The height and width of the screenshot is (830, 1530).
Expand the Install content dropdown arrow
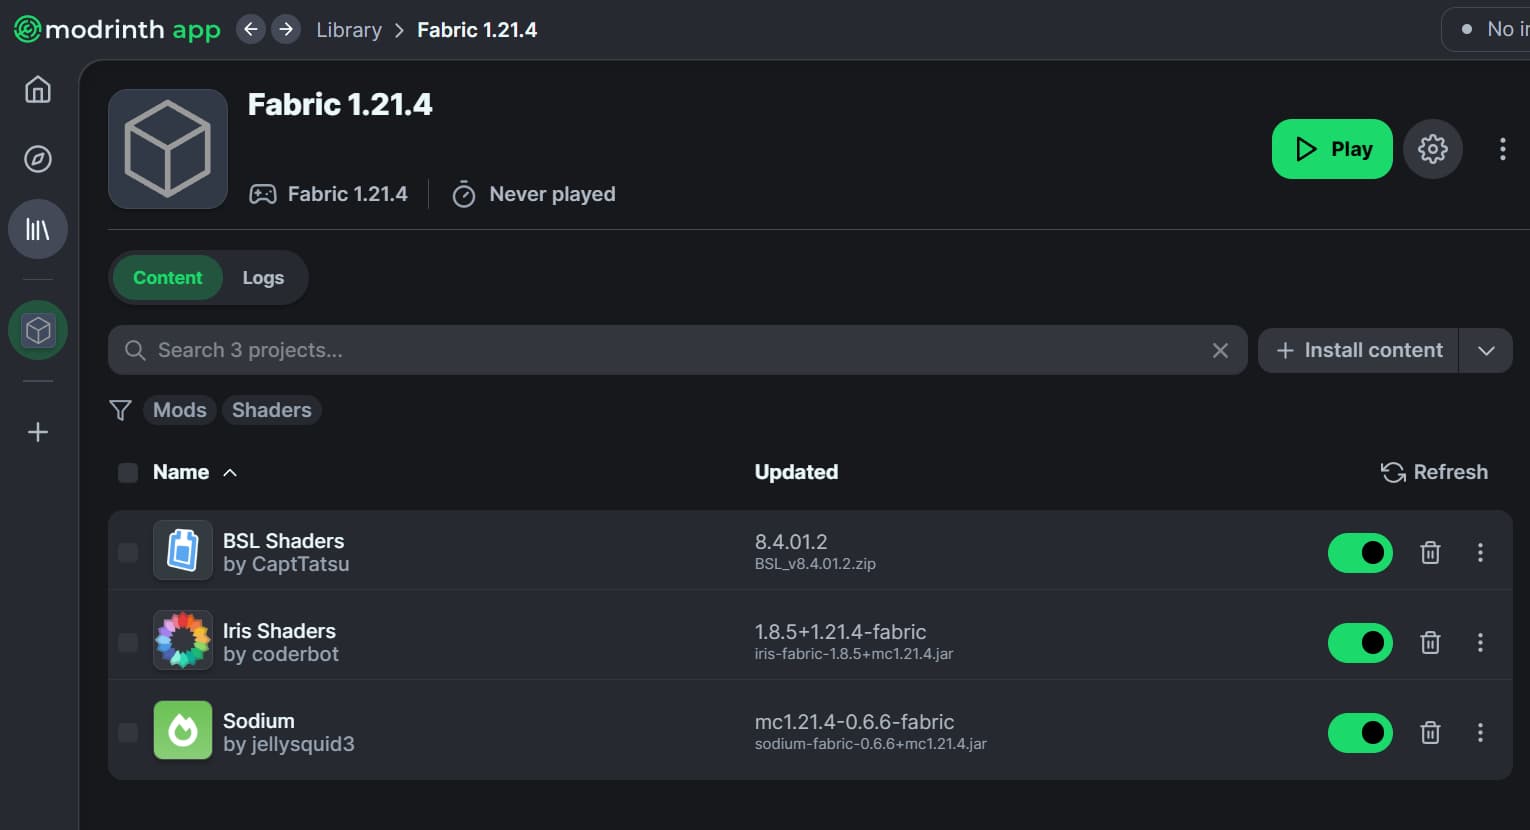coord(1486,350)
